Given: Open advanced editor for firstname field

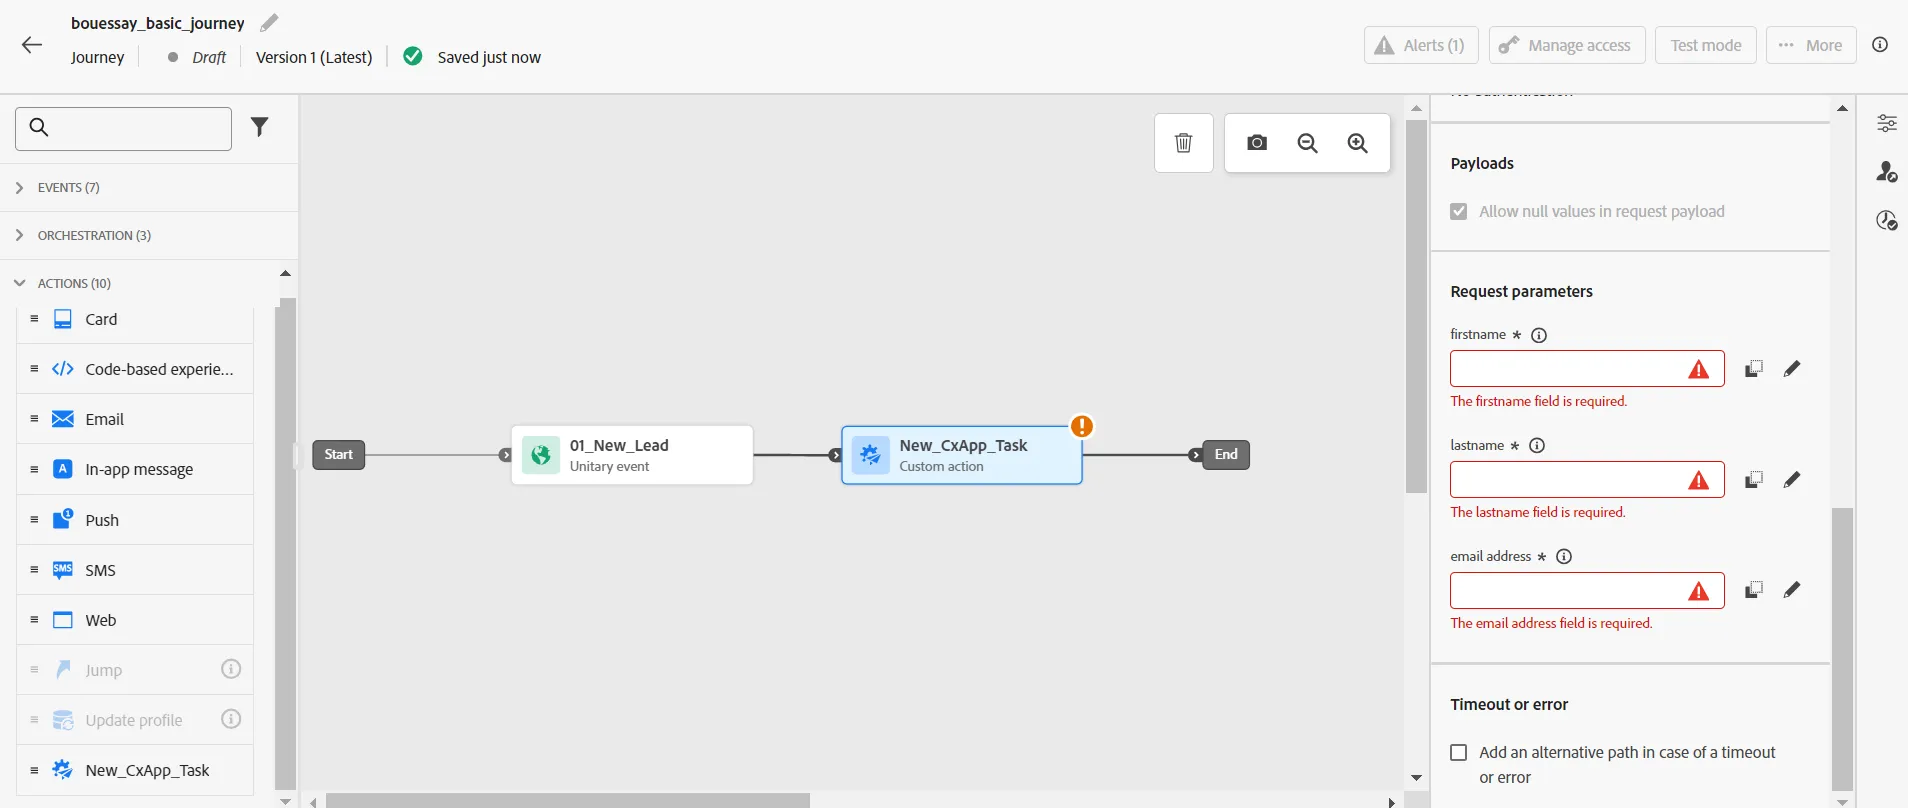Looking at the screenshot, I should tap(1792, 369).
